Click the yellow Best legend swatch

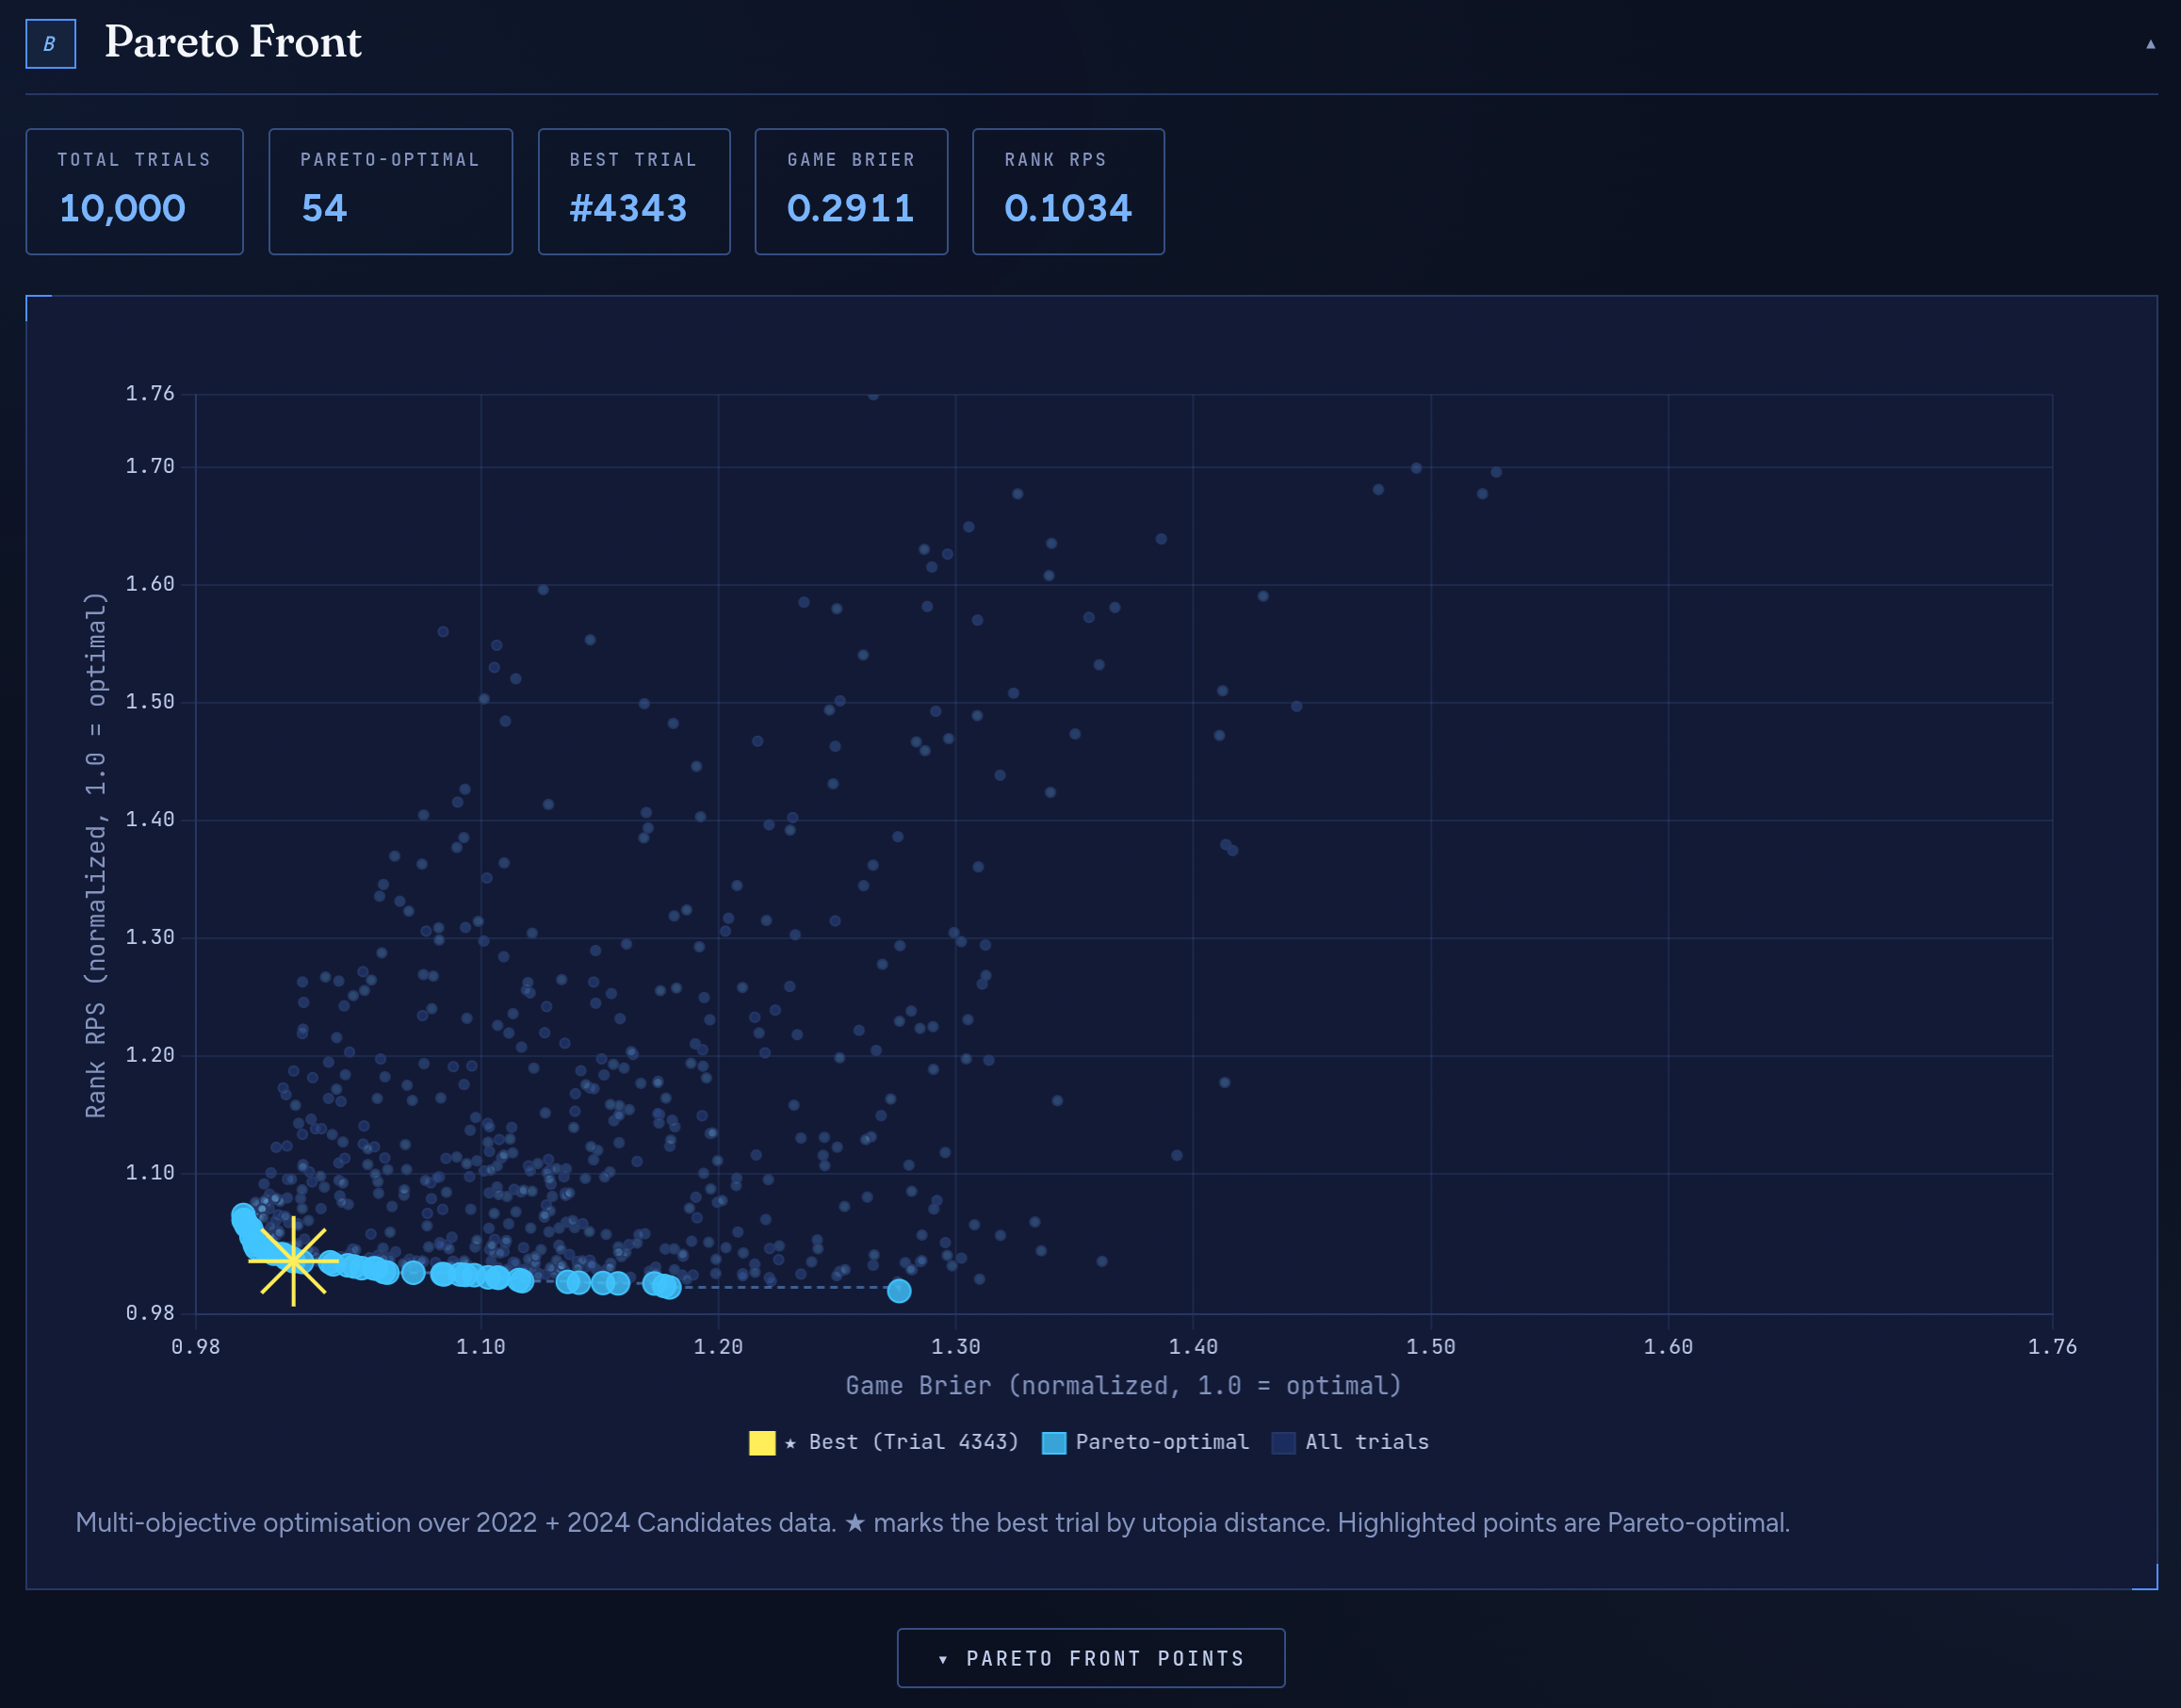[762, 1443]
